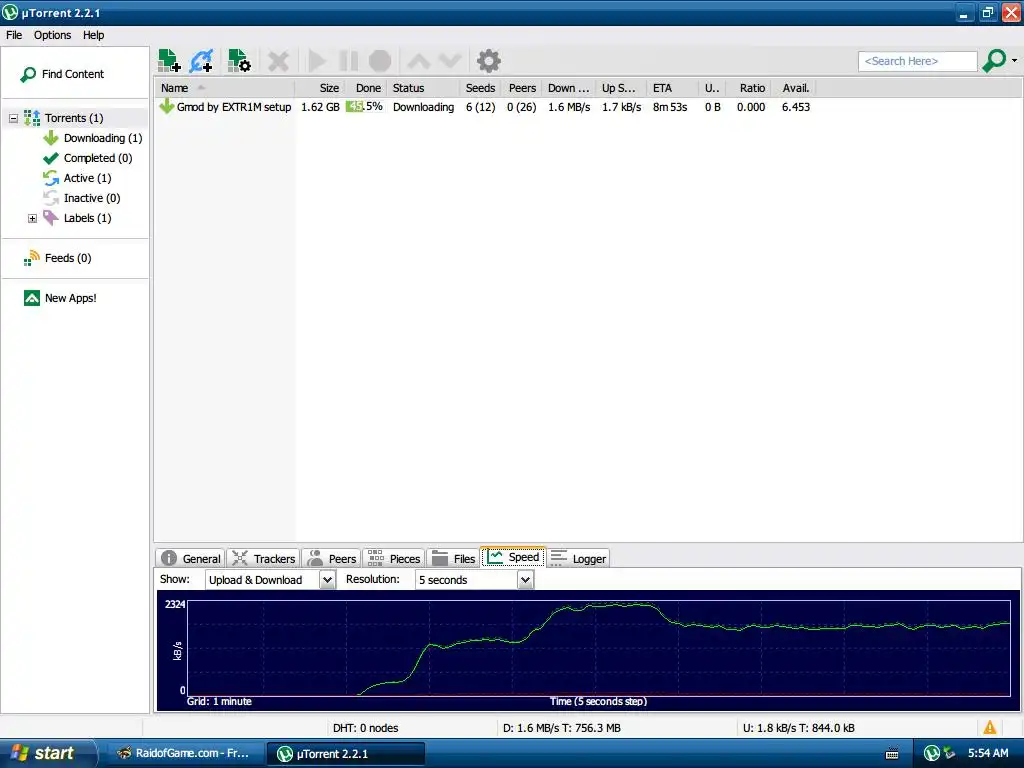Switch to RaidofGame.com taskbar window
The width and height of the screenshot is (1024, 768).
tap(184, 753)
